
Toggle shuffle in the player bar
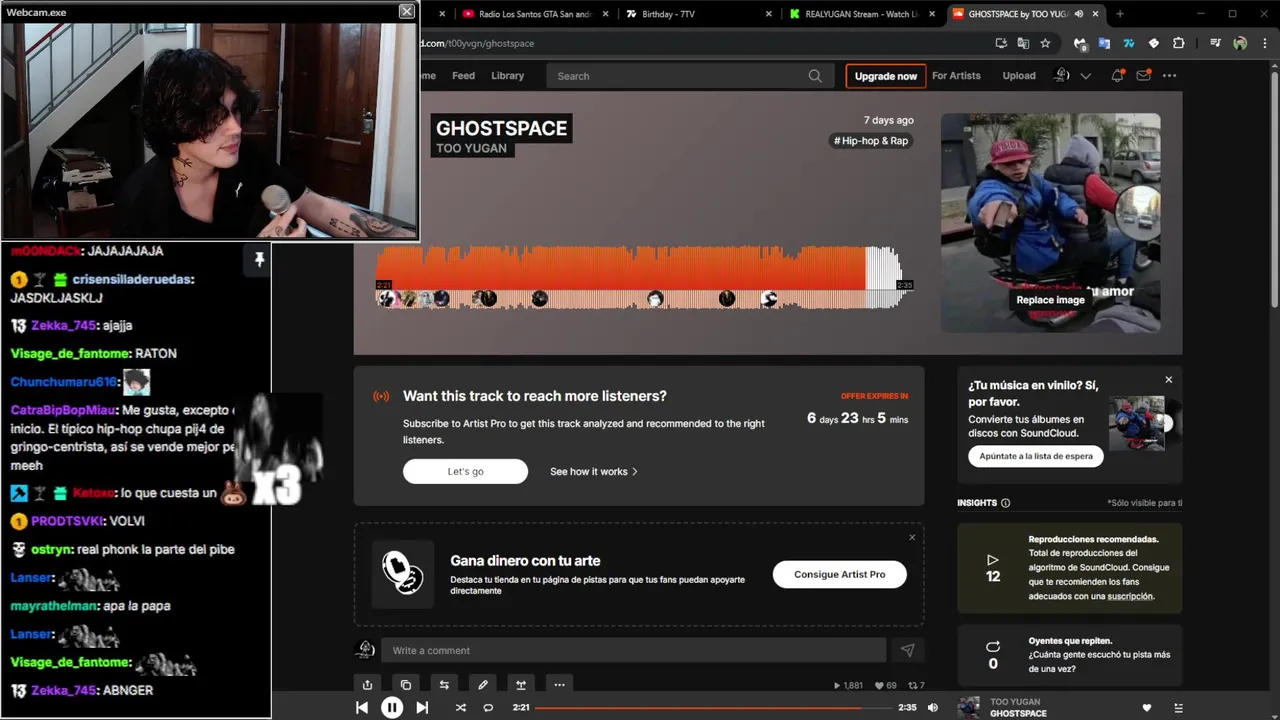(460, 707)
